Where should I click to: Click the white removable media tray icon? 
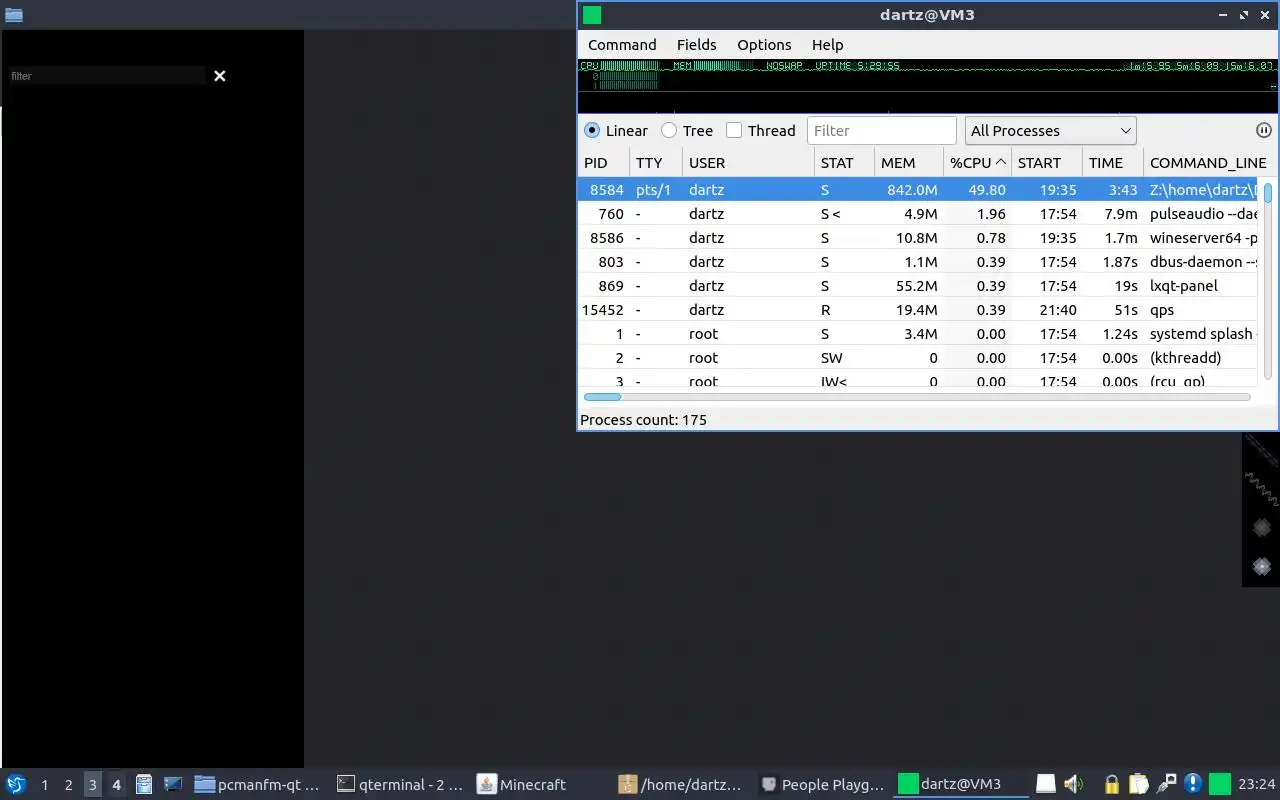point(1046,784)
